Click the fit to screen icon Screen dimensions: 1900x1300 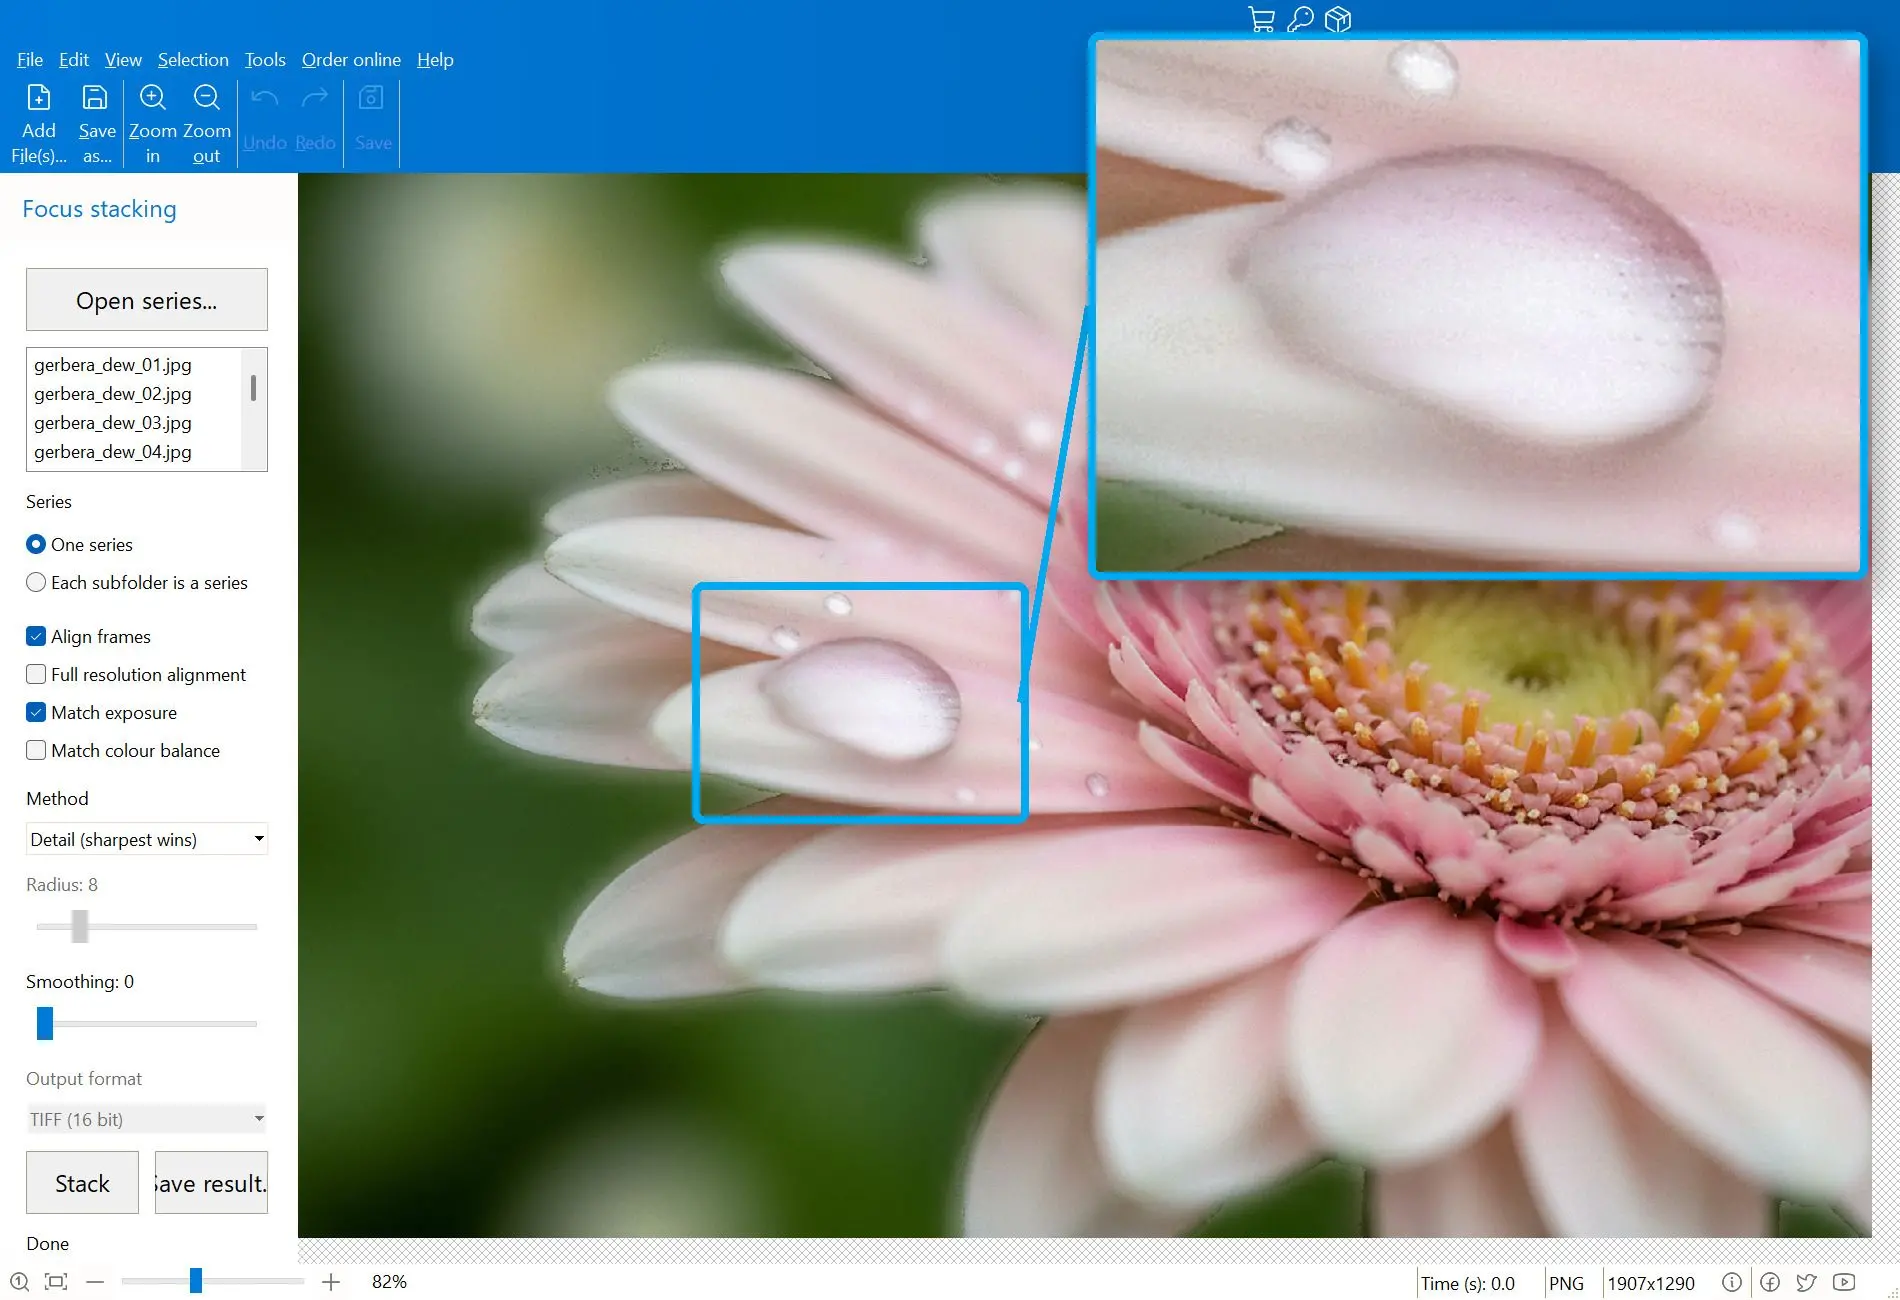pos(56,1281)
